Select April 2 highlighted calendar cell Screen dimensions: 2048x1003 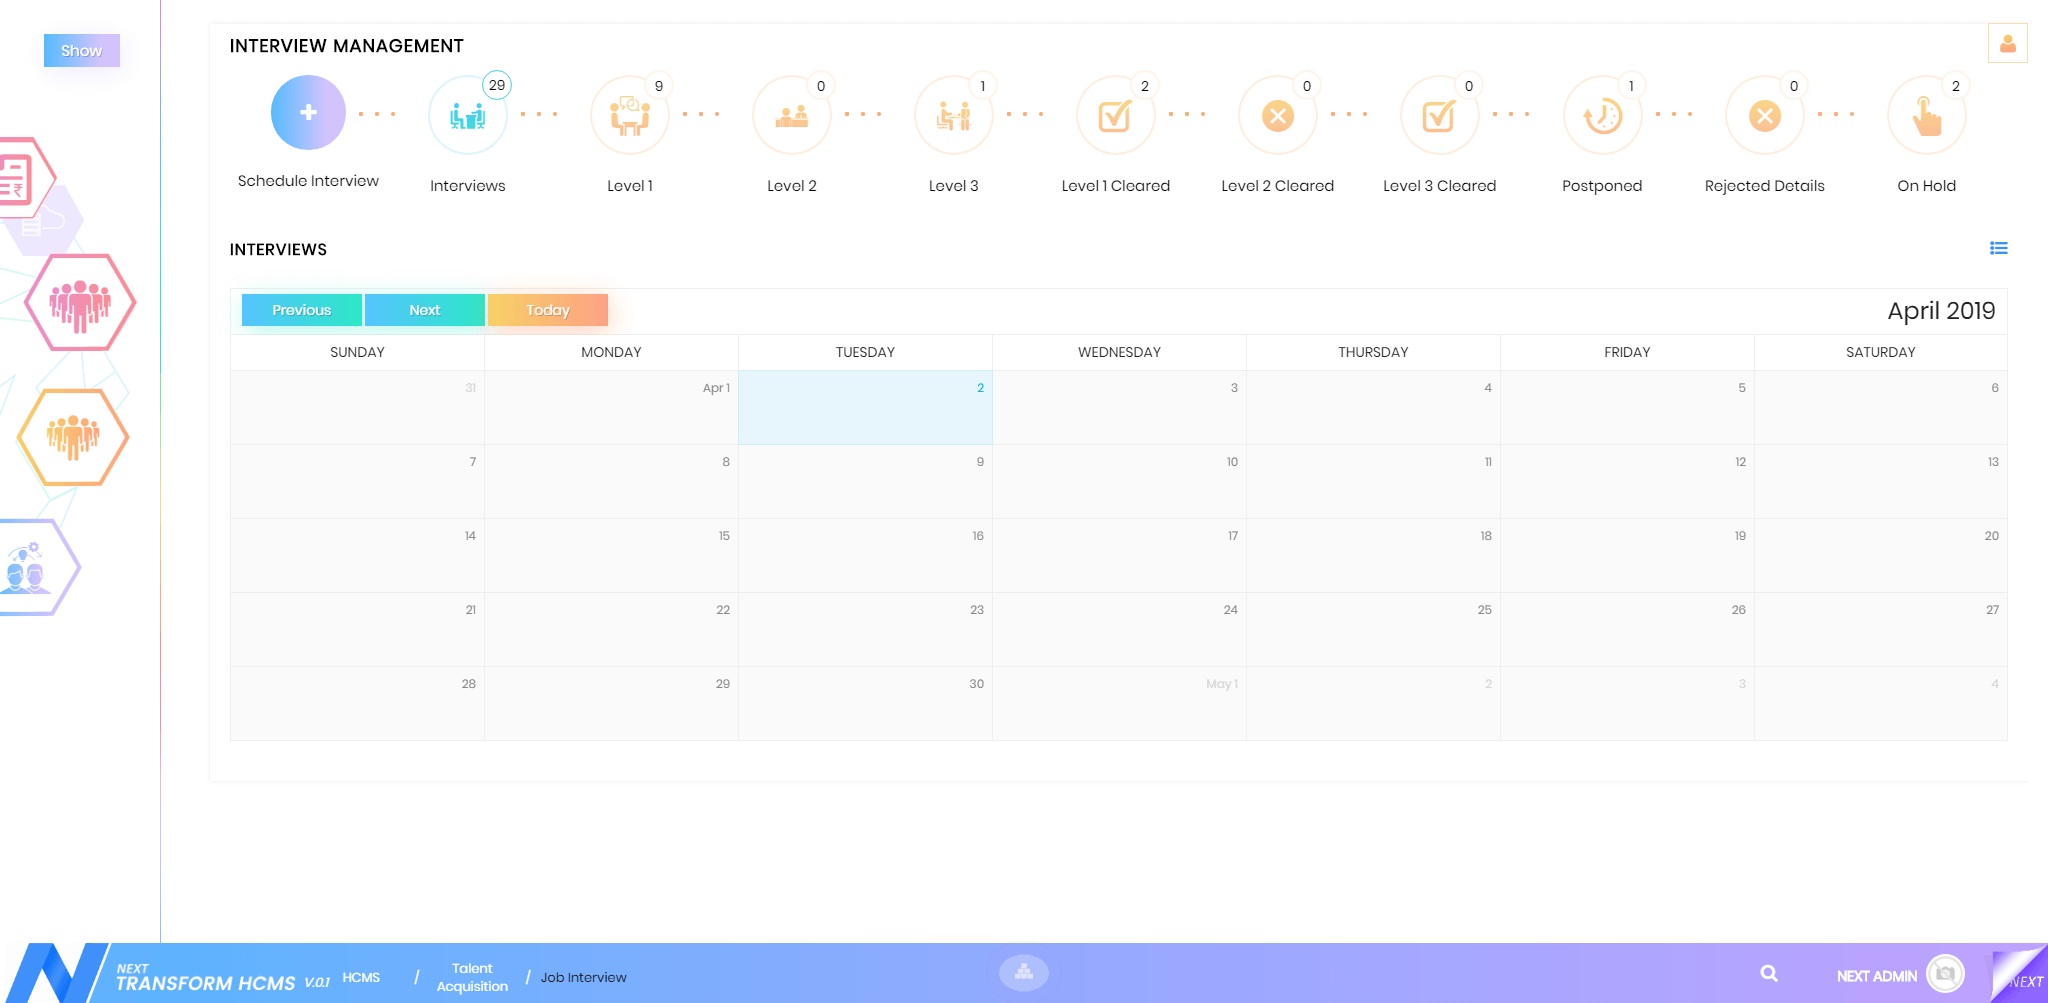865,408
